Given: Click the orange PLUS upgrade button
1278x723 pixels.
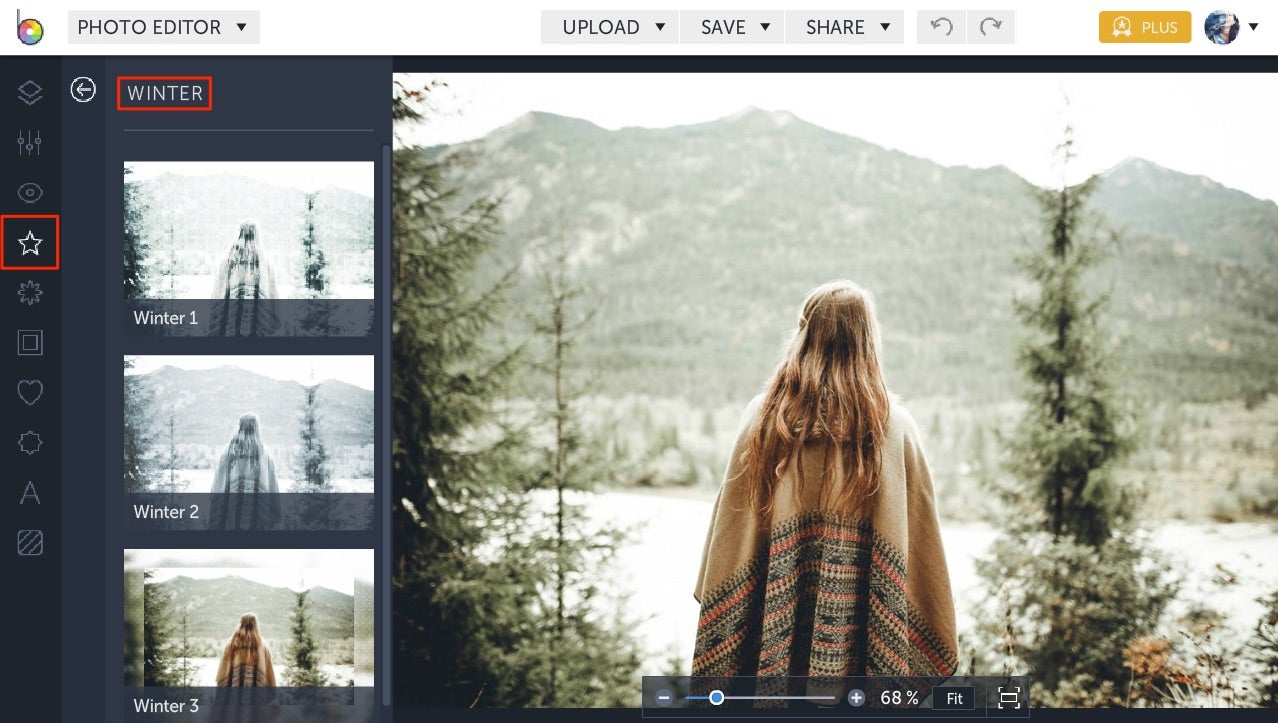Looking at the screenshot, I should tap(1144, 27).
